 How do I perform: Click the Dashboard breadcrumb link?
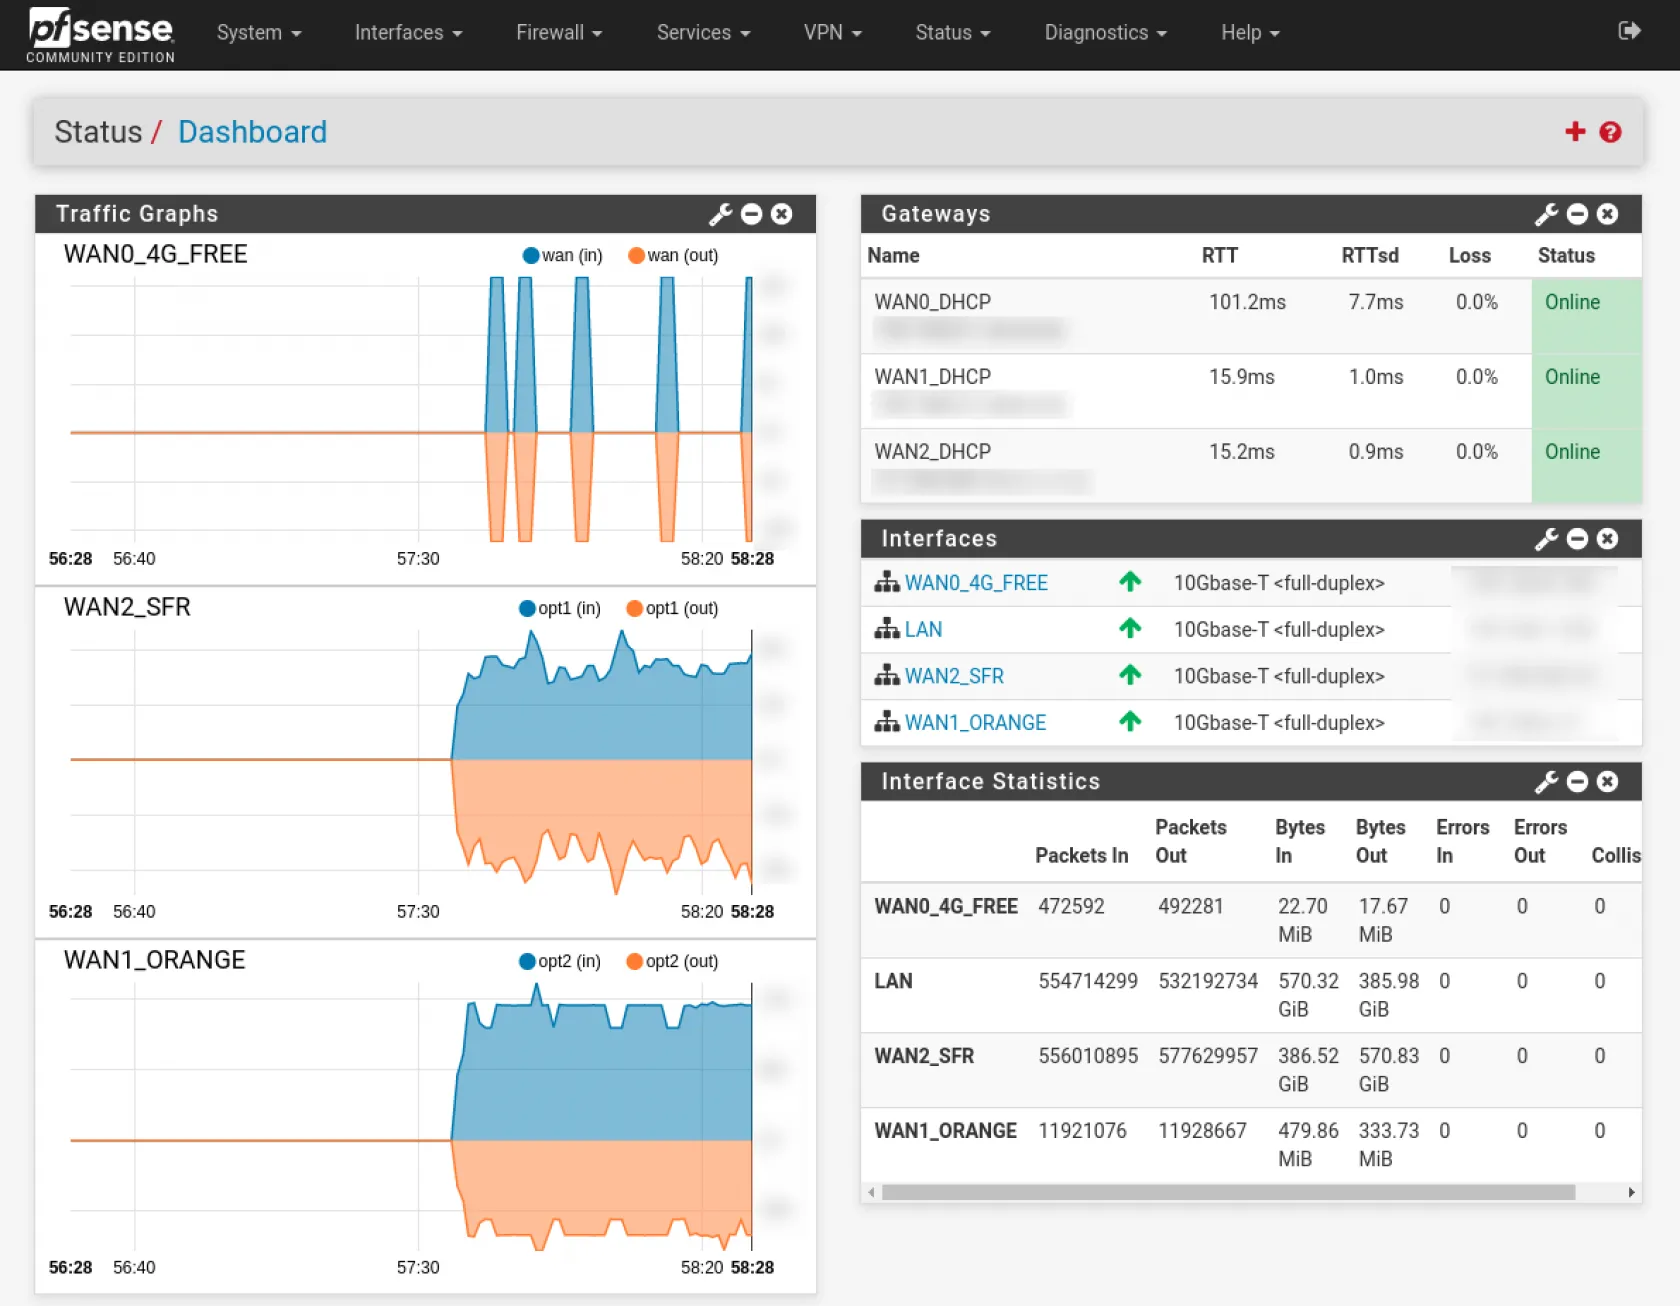252,132
